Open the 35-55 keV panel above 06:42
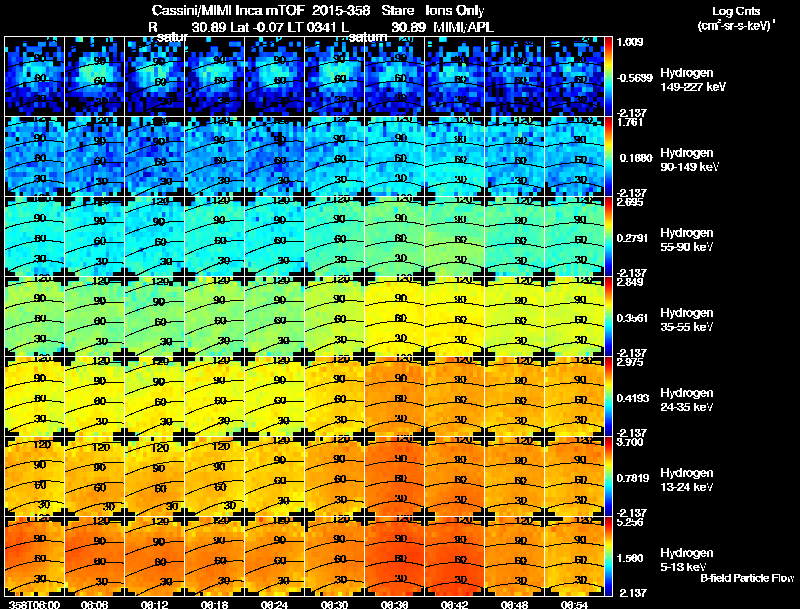Viewport: 800px width, 609px height. coord(455,317)
